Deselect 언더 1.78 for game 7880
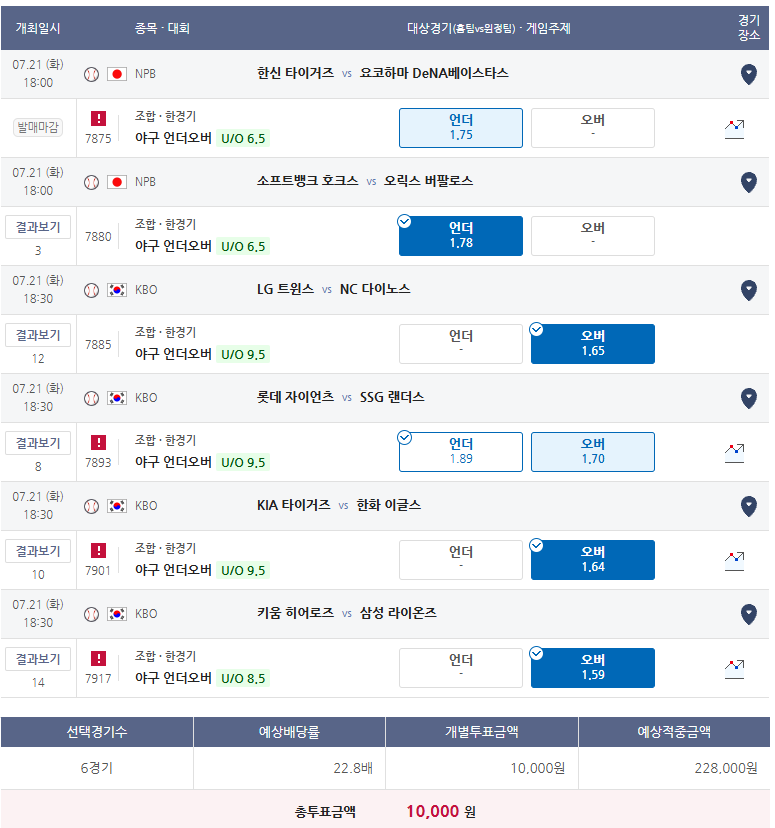 pyautogui.click(x=461, y=236)
